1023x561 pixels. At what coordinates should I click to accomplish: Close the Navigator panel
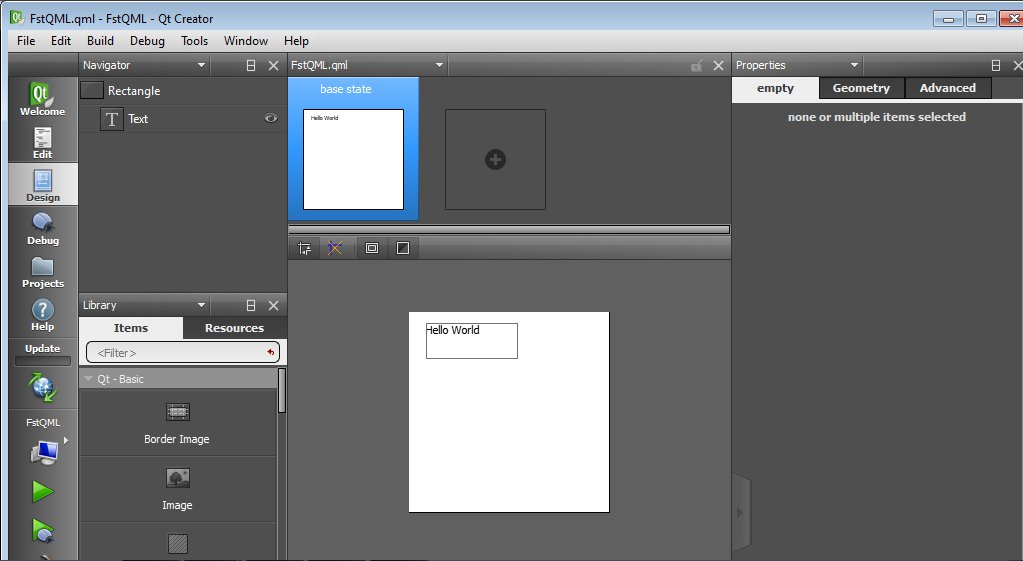tap(273, 65)
